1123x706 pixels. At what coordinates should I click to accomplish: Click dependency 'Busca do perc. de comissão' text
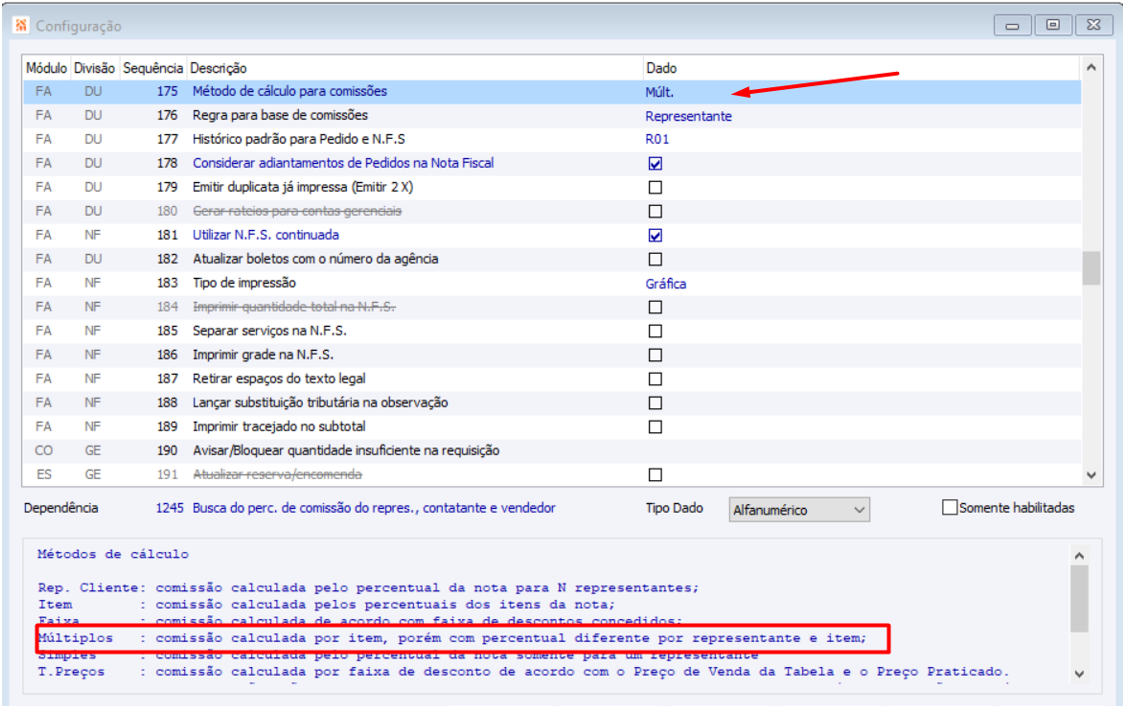point(374,508)
